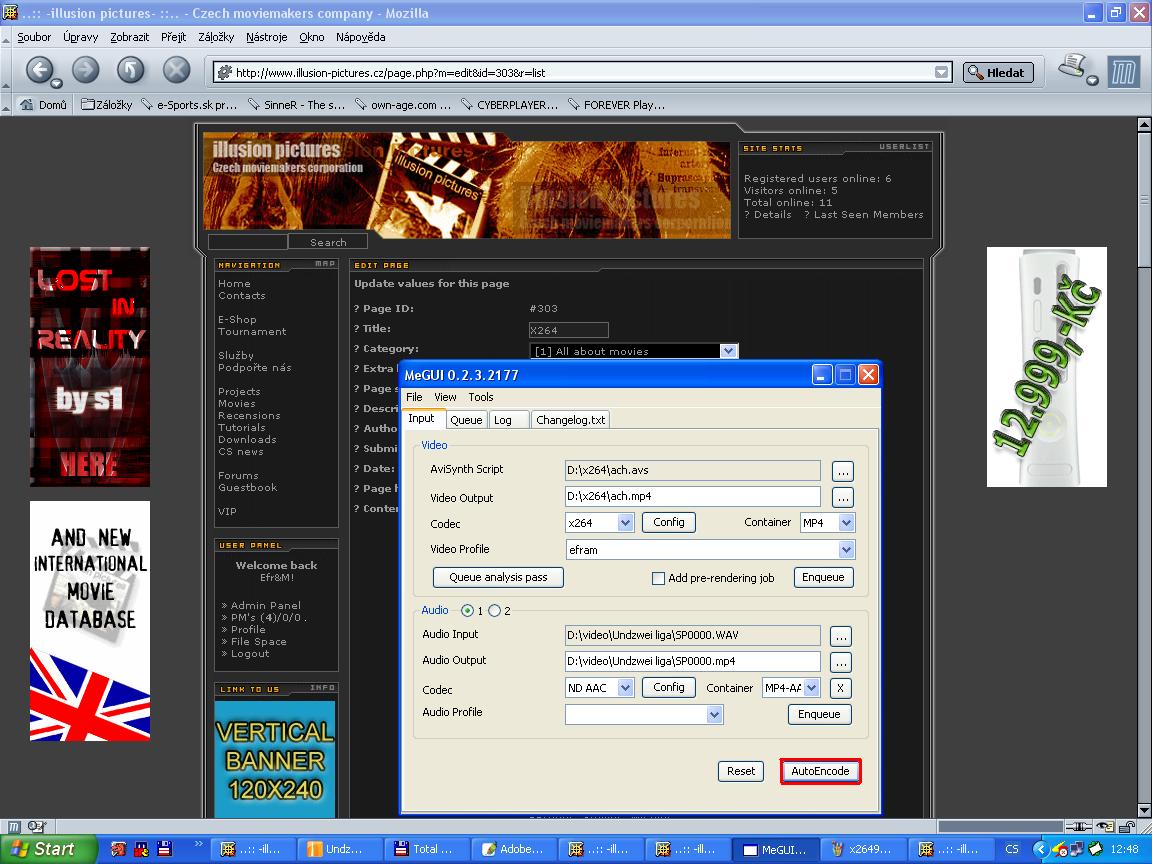Screen dimensions: 1152x864
Task: Select audio track 1 radio button
Action: (x=467, y=611)
